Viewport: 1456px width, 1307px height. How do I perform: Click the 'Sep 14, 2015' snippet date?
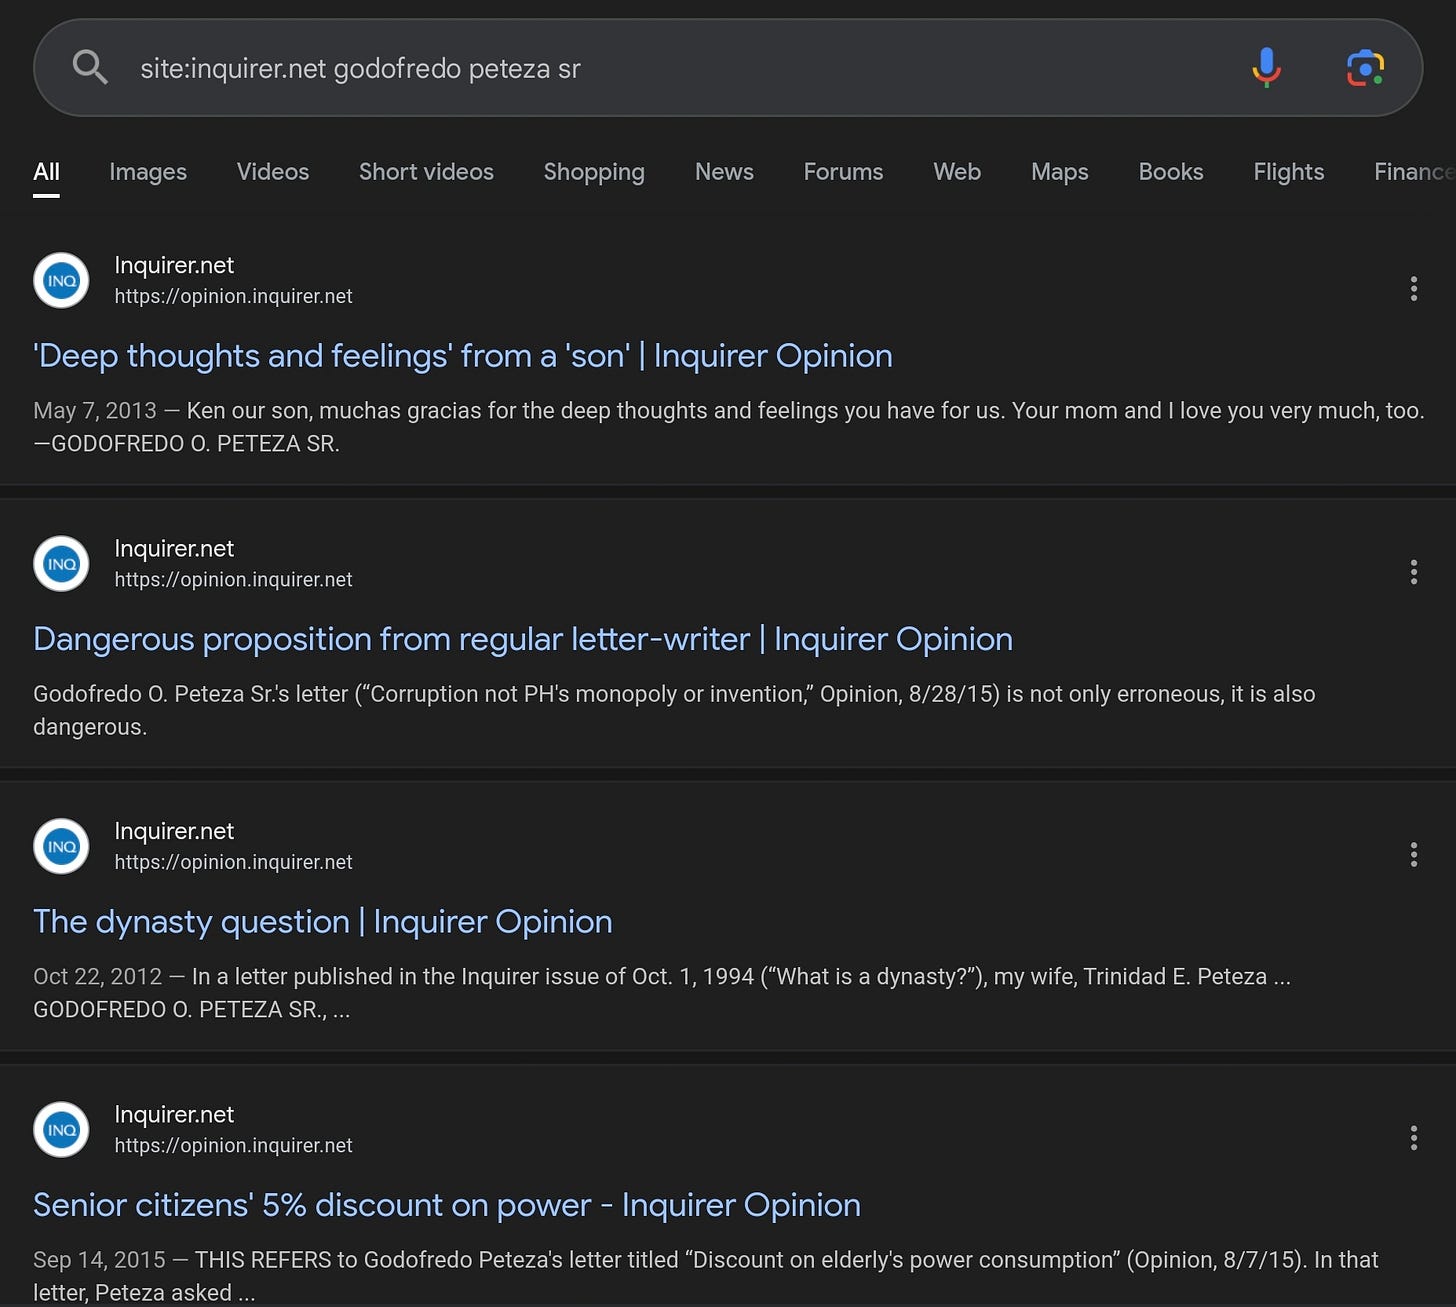(99, 1260)
